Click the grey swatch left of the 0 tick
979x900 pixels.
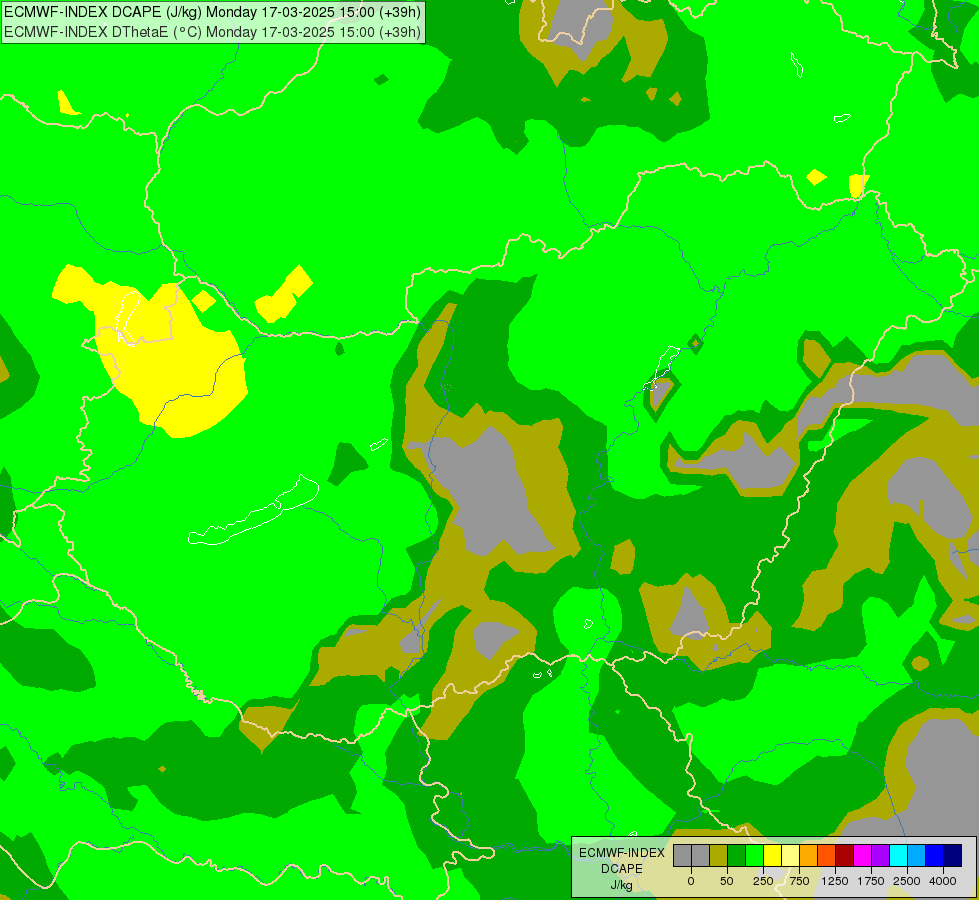pos(682,856)
